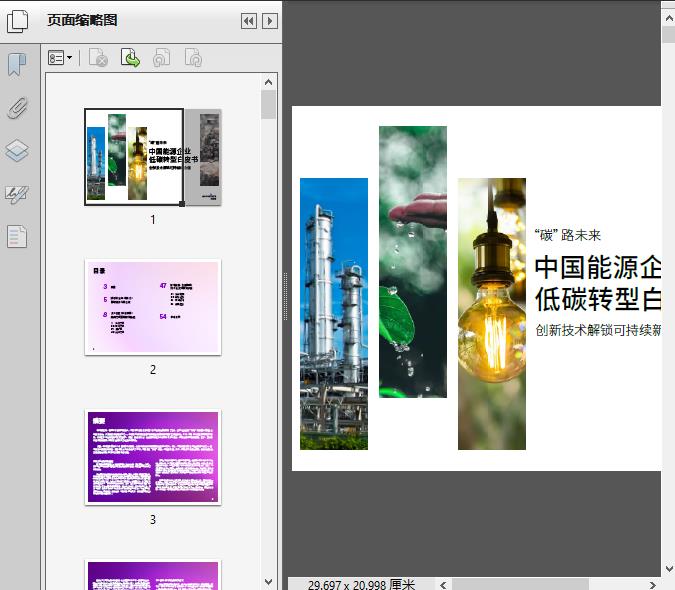The height and width of the screenshot is (590, 675).
Task: Open the Signatures panel
Action: coord(17,195)
